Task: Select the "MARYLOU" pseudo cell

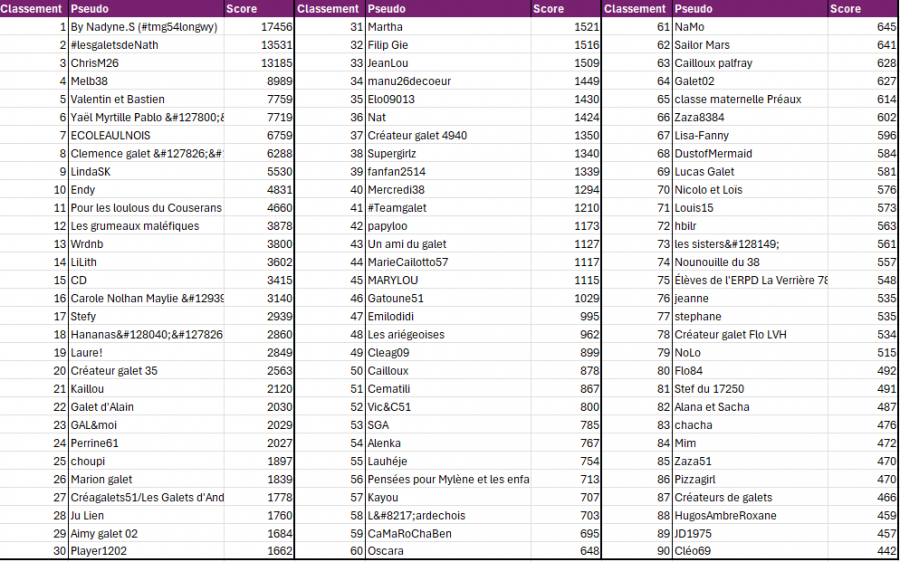Action: point(392,280)
